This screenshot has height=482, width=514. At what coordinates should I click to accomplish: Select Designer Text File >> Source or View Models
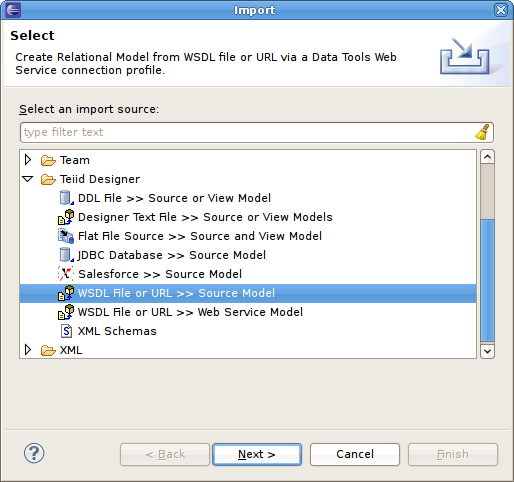205,217
